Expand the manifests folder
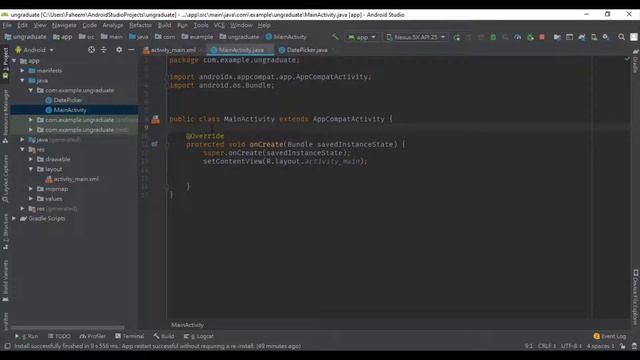 tap(22, 71)
